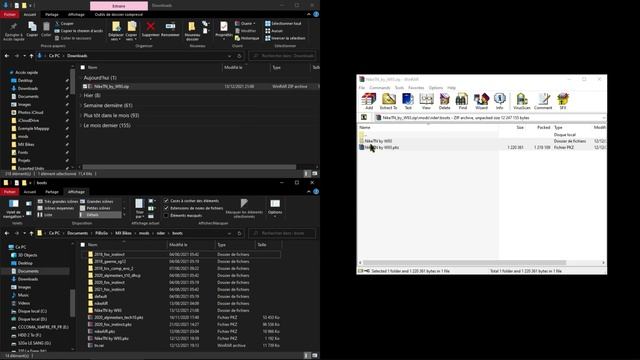The height and width of the screenshot is (360, 640).
Task: Click WinRAR up-one-level button beside path
Action: [x=364, y=118]
